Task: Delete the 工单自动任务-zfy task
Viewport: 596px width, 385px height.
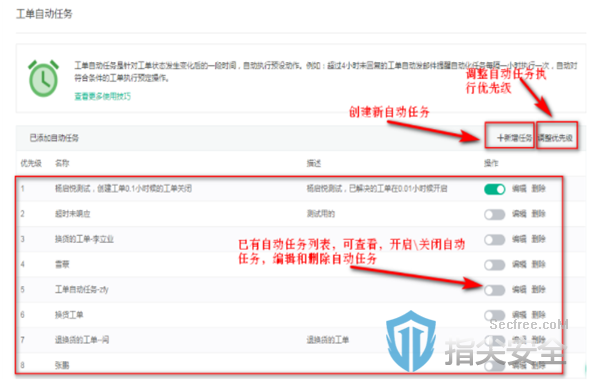Action: [538, 289]
